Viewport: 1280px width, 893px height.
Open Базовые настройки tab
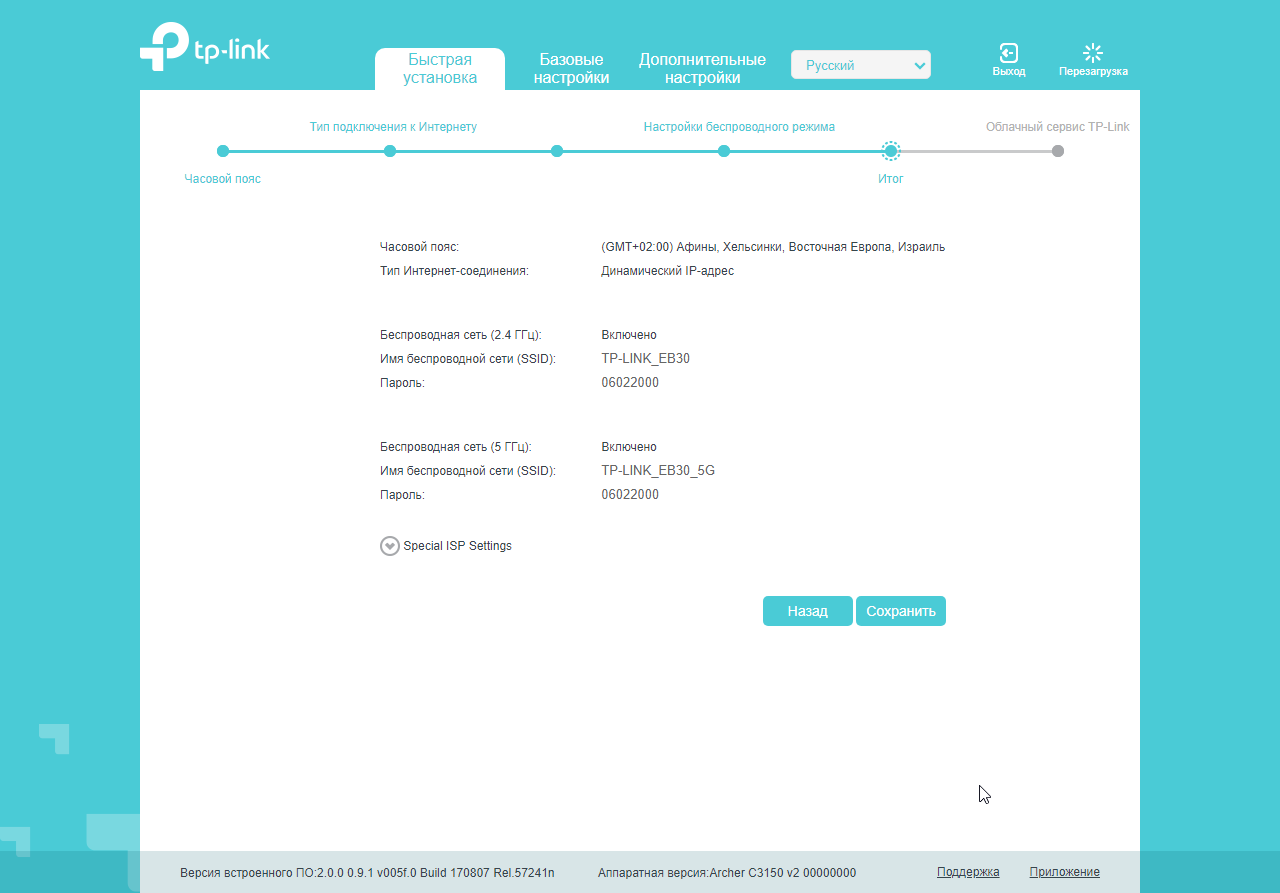[571, 68]
